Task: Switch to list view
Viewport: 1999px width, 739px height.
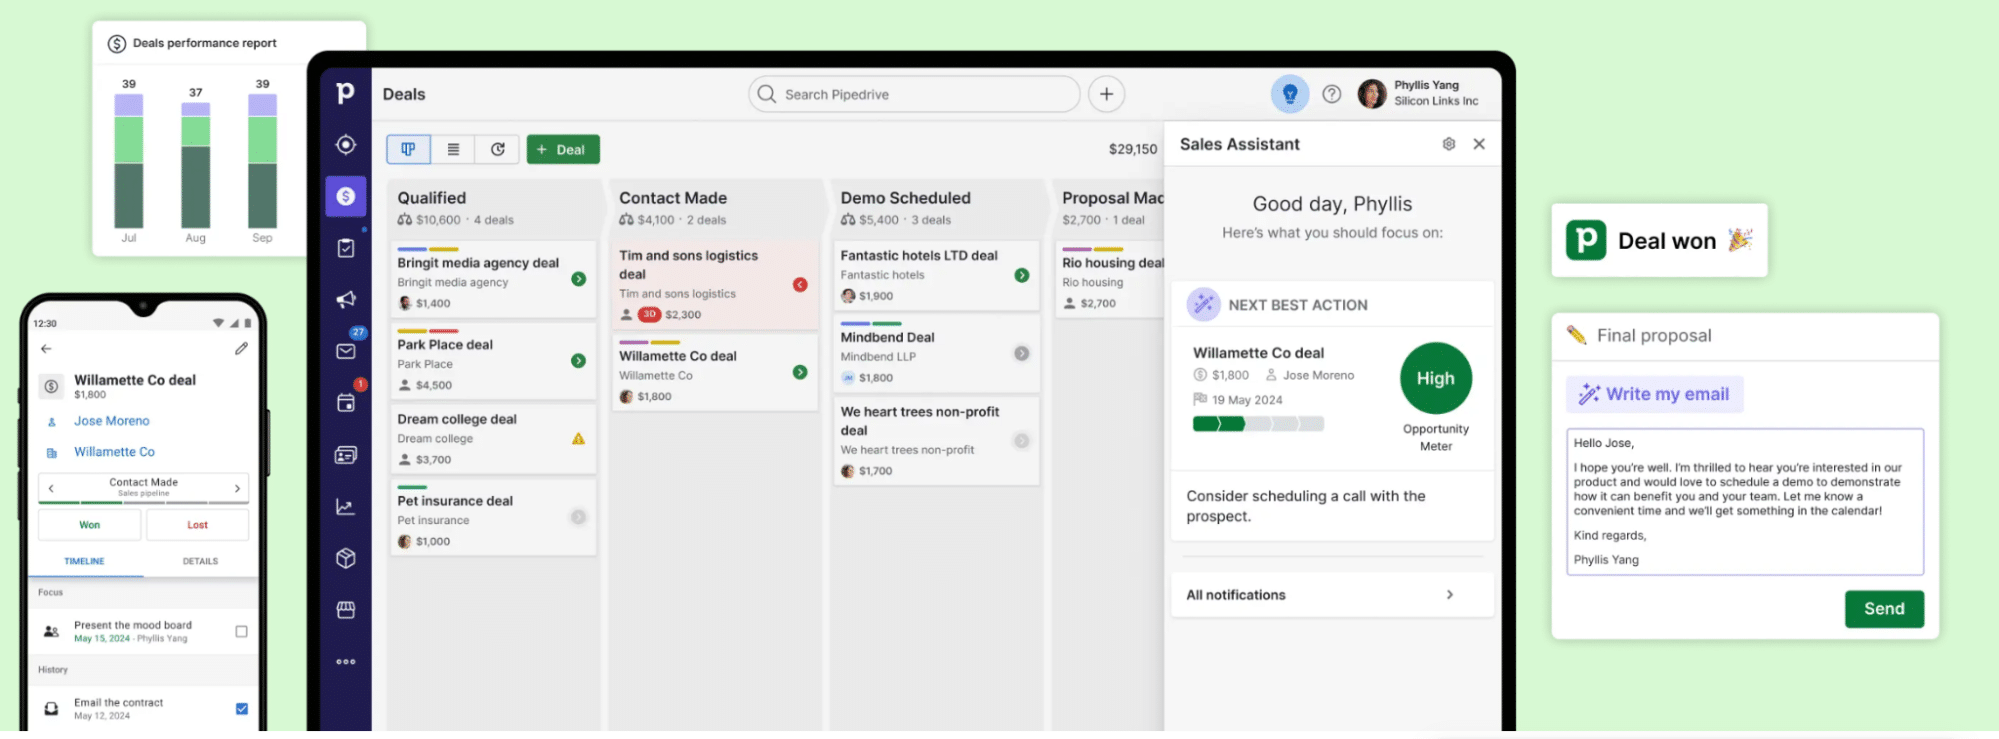Action: [453, 149]
